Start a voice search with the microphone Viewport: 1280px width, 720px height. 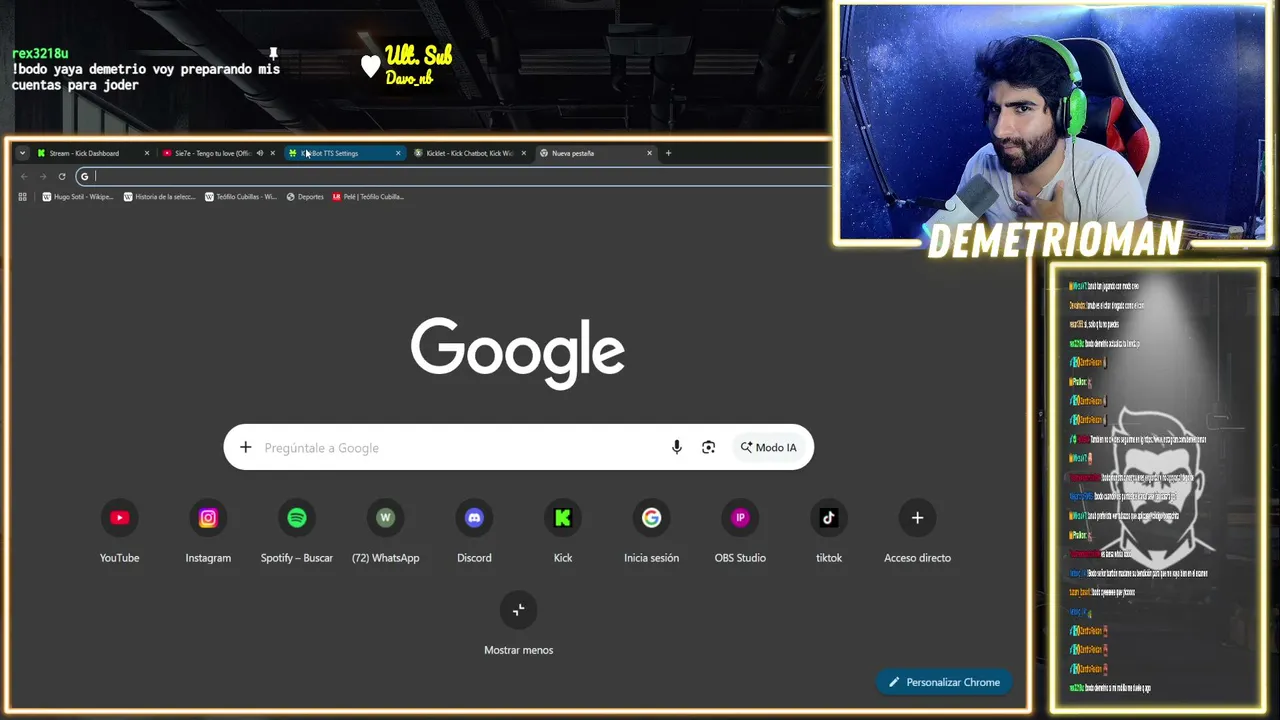(x=677, y=448)
